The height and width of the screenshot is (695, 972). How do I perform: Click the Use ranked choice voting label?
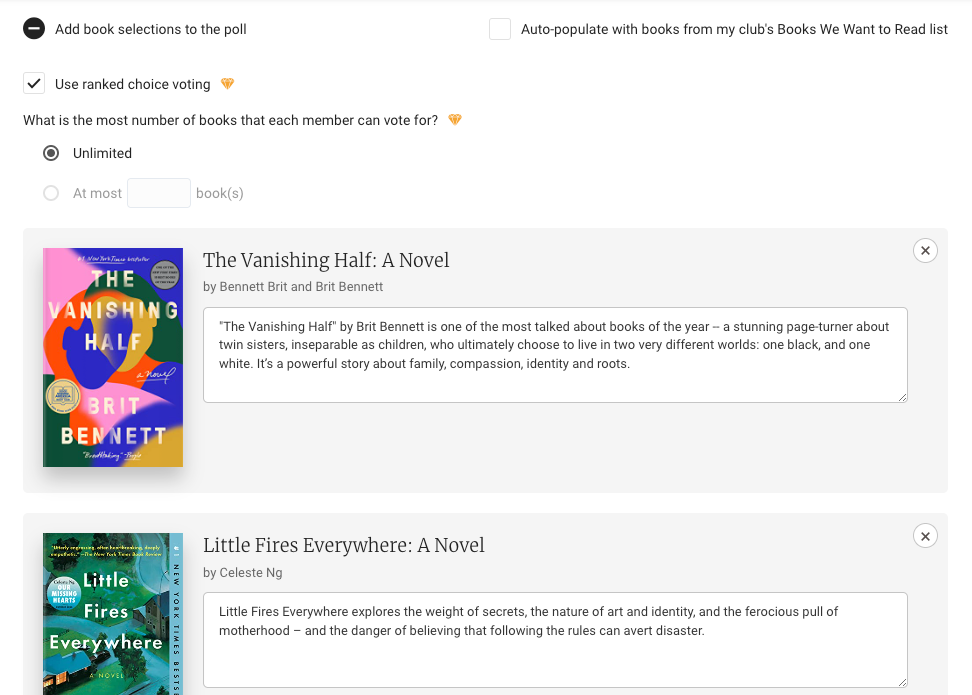tap(133, 84)
